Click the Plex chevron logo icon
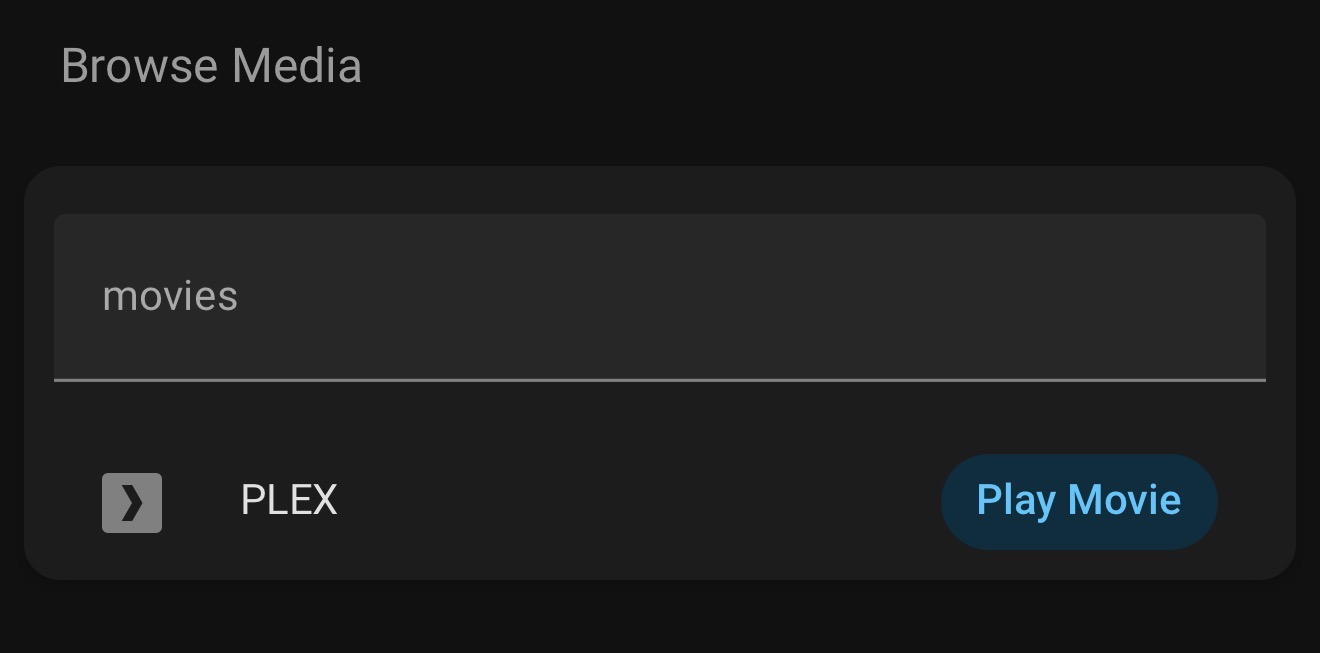 pos(132,503)
